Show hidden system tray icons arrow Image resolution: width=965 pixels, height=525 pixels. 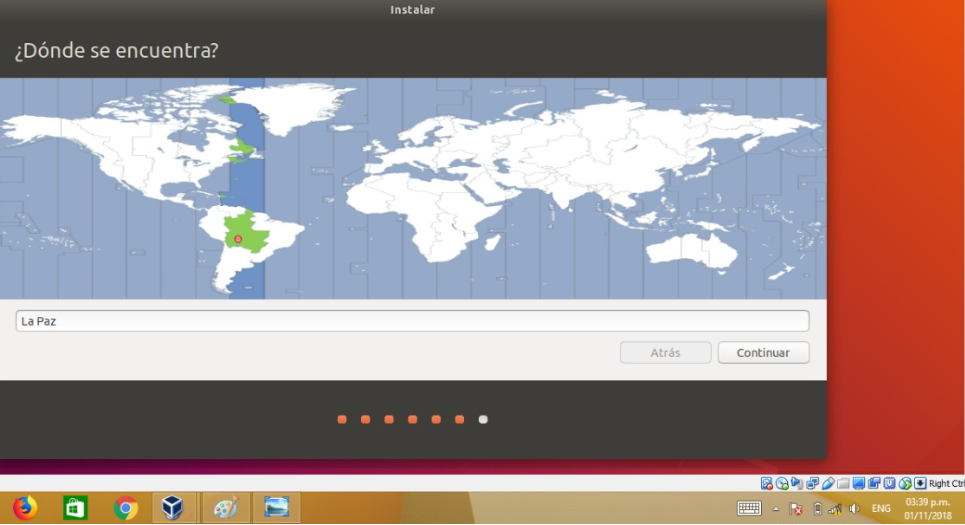(776, 509)
